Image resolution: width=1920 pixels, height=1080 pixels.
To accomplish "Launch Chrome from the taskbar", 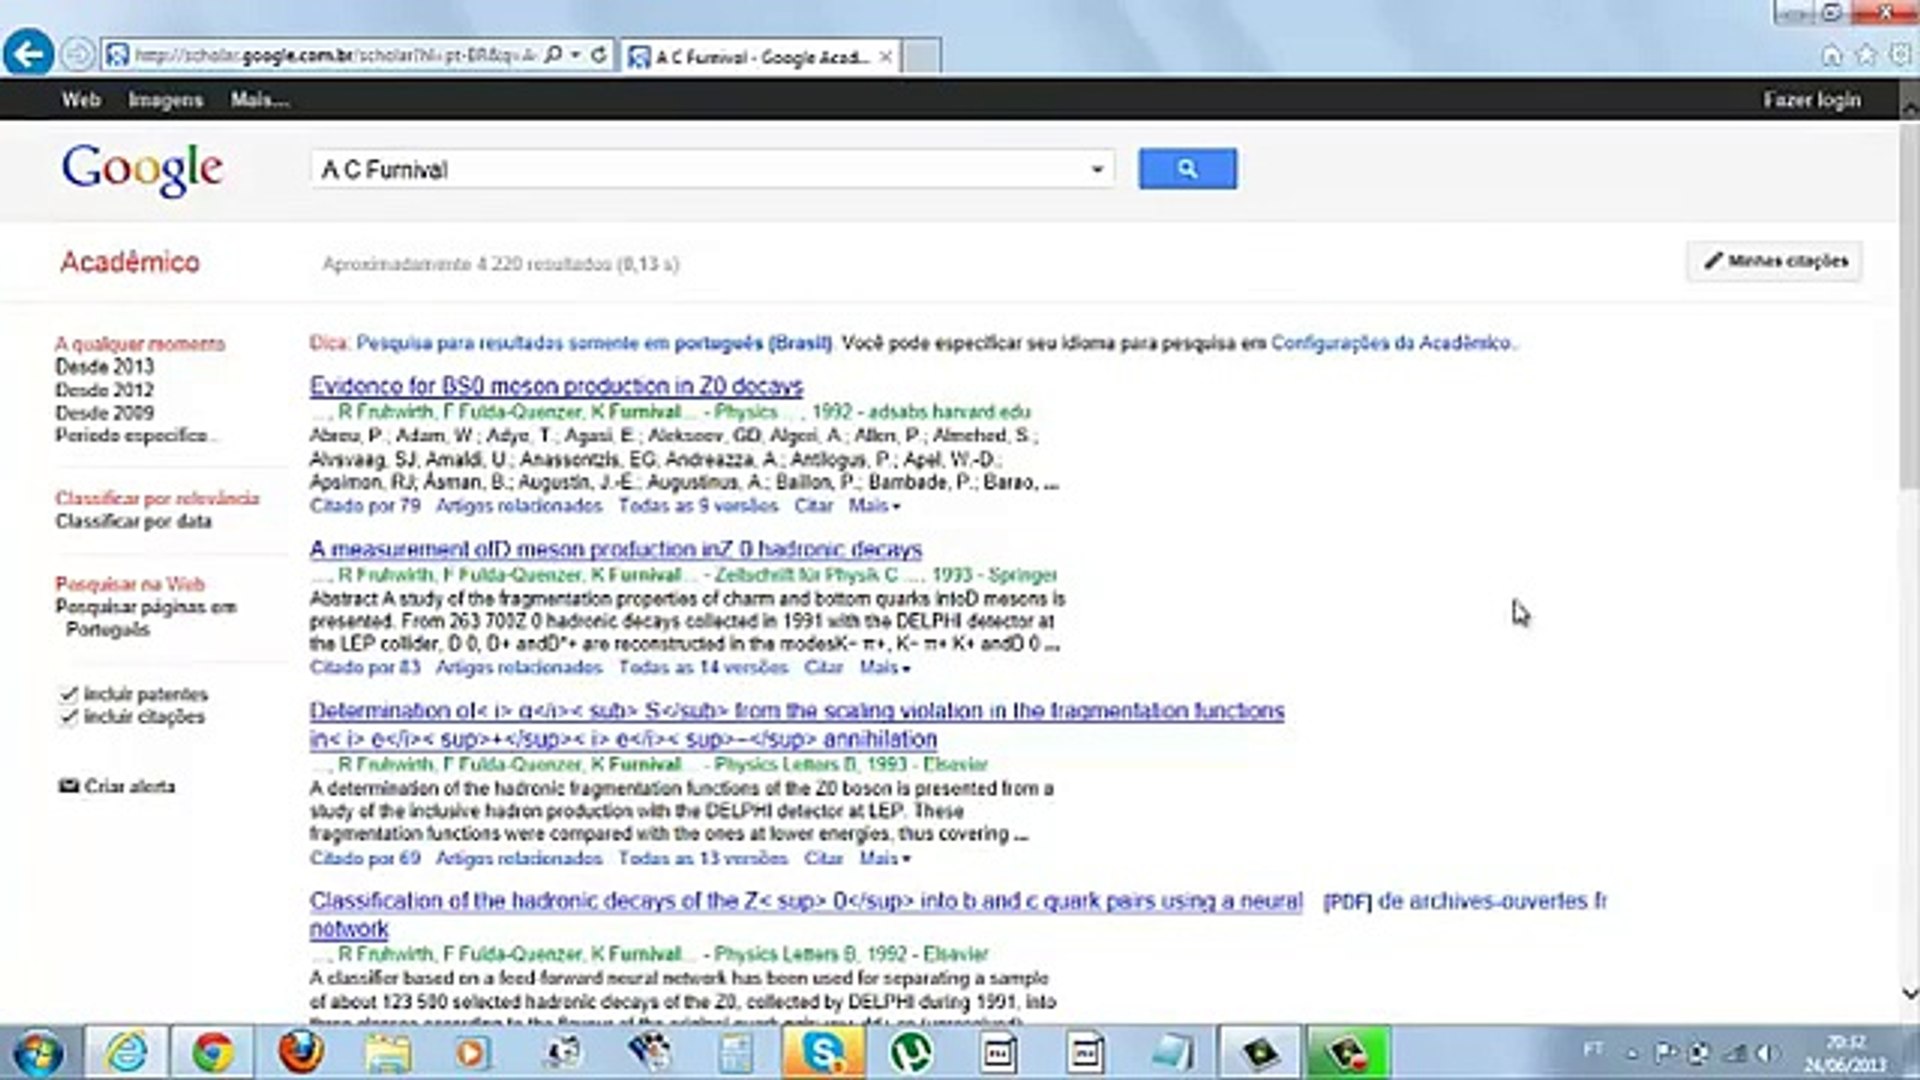I will [x=212, y=1052].
